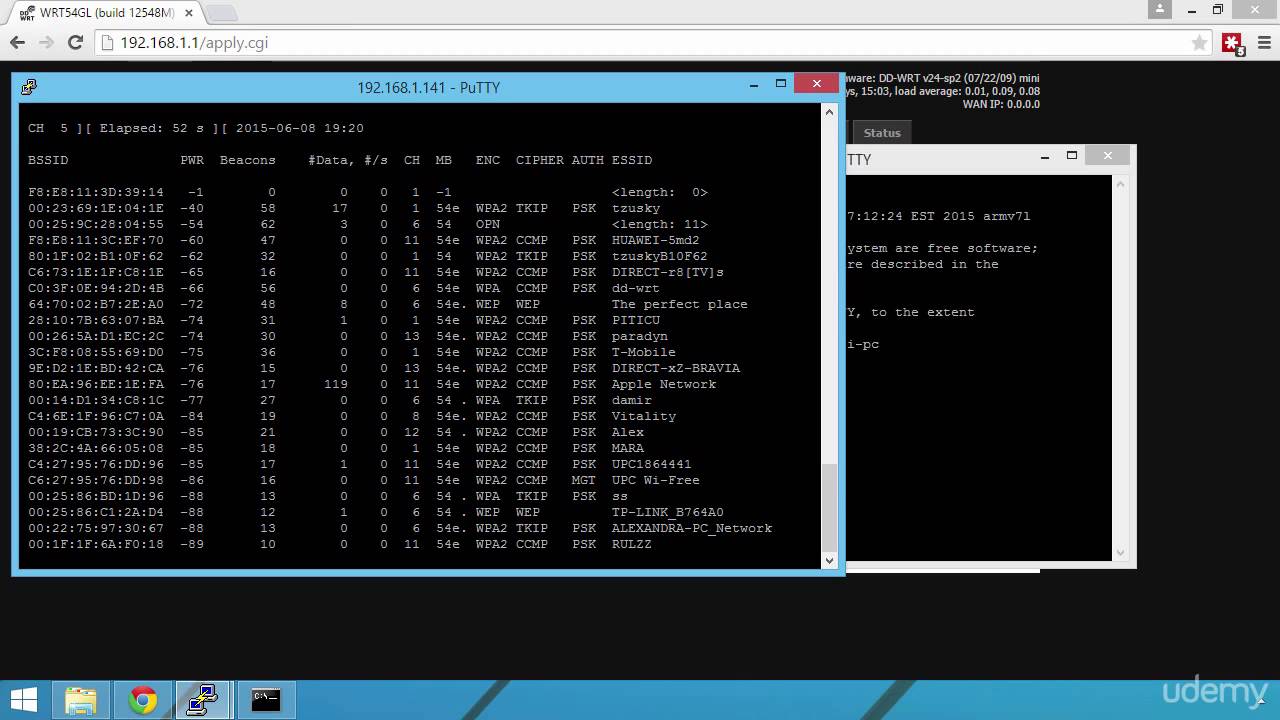This screenshot has height=720, width=1280.
Task: Reload the 192.168.1.1 page
Action: [x=75, y=43]
